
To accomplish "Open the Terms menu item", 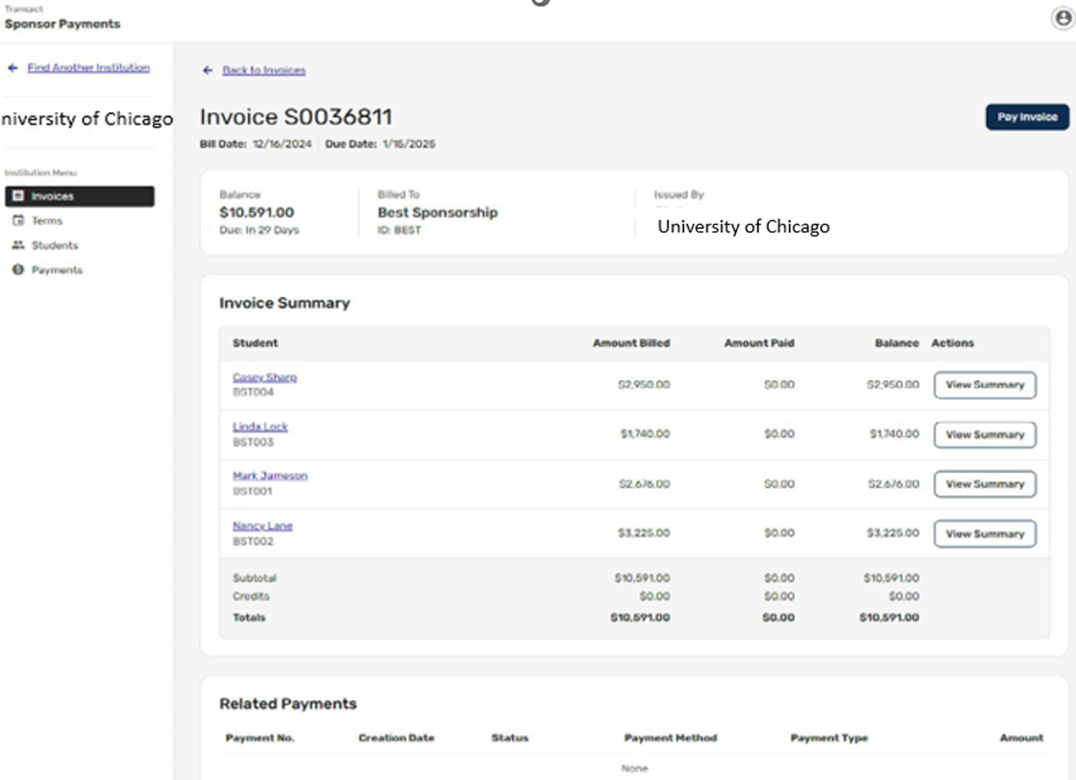I will (46, 221).
